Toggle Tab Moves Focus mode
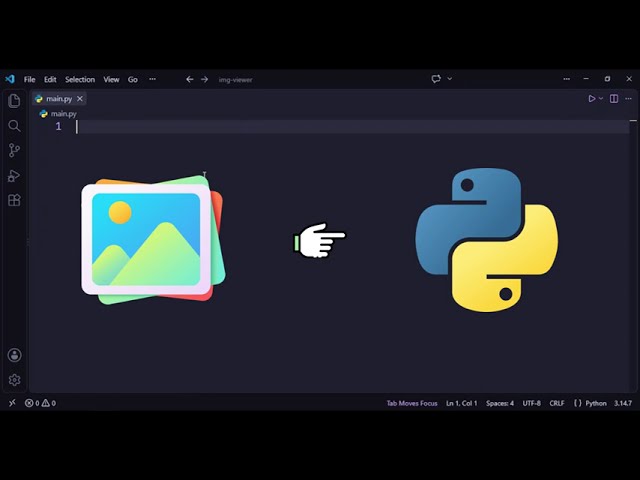The image size is (640, 480). click(412, 403)
